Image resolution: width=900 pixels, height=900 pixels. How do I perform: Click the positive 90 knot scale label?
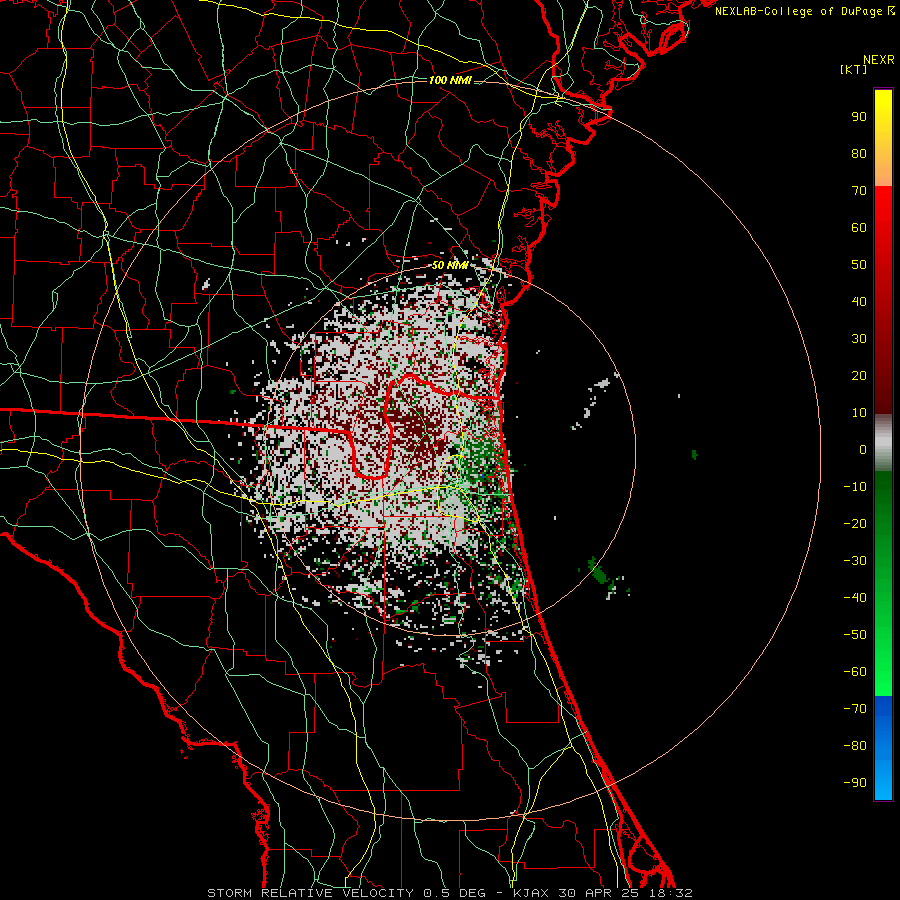click(x=859, y=117)
